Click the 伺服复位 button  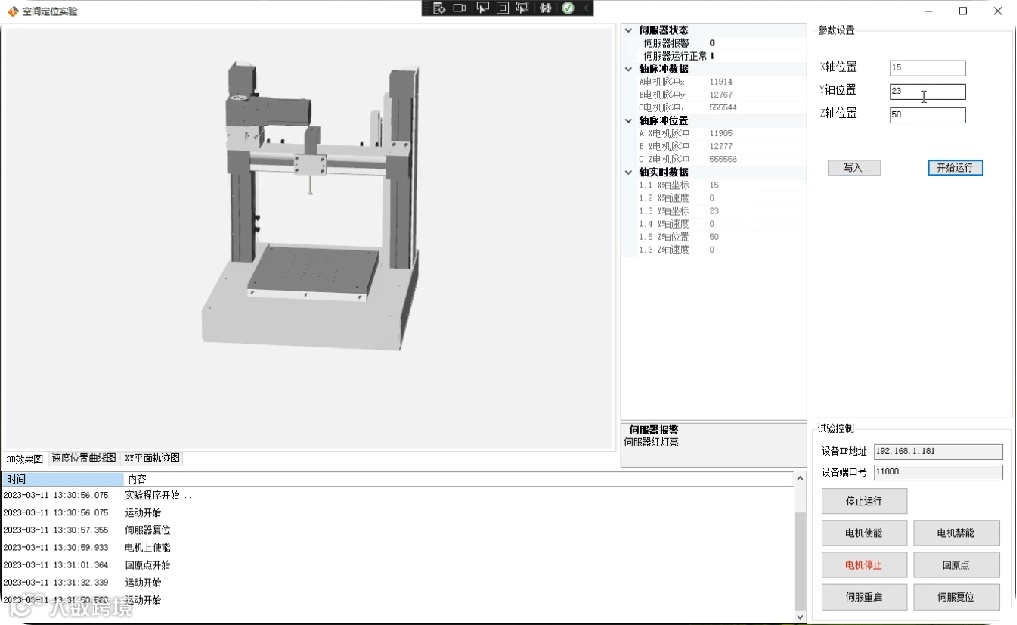tap(956, 597)
